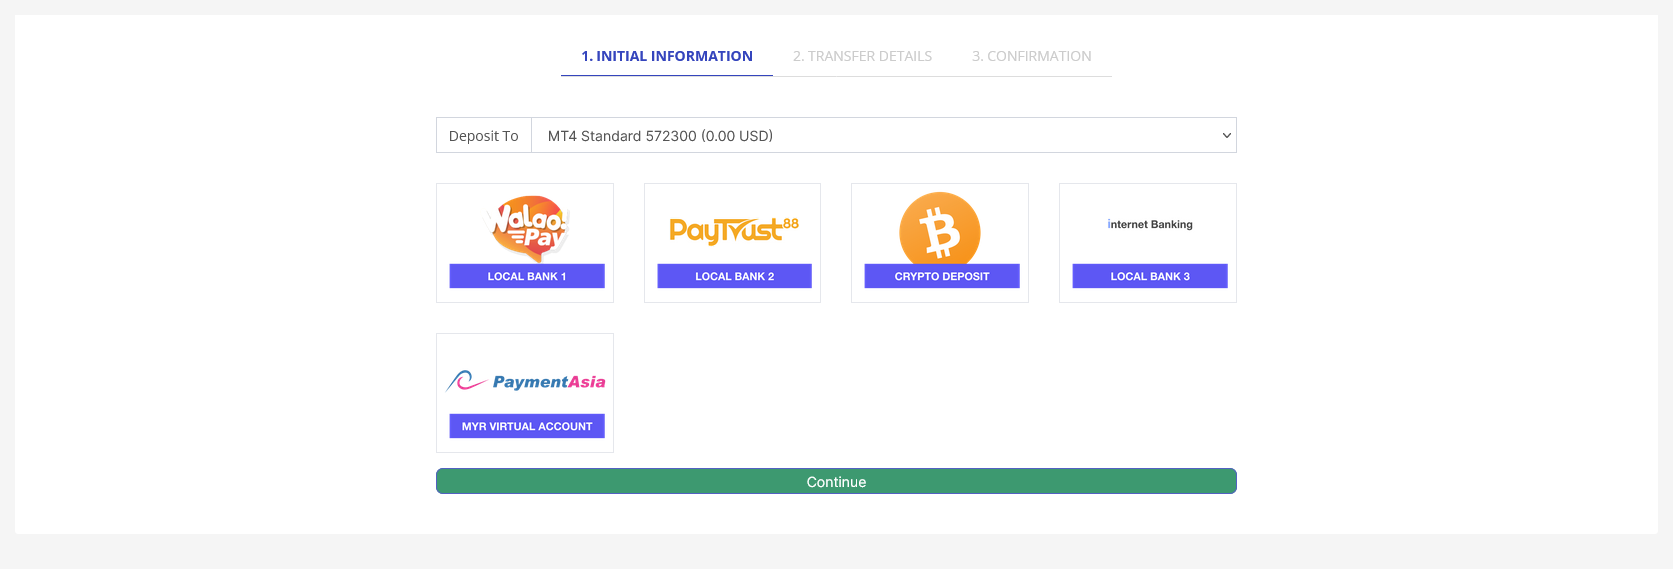Select the PayTrust88 logo
1673x569 pixels.
734,230
